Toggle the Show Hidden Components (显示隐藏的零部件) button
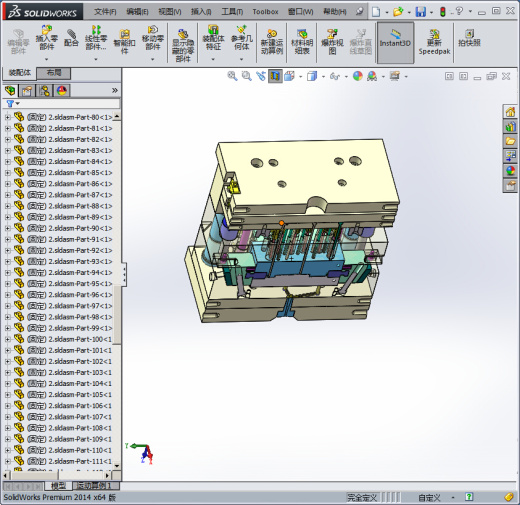 (x=183, y=46)
